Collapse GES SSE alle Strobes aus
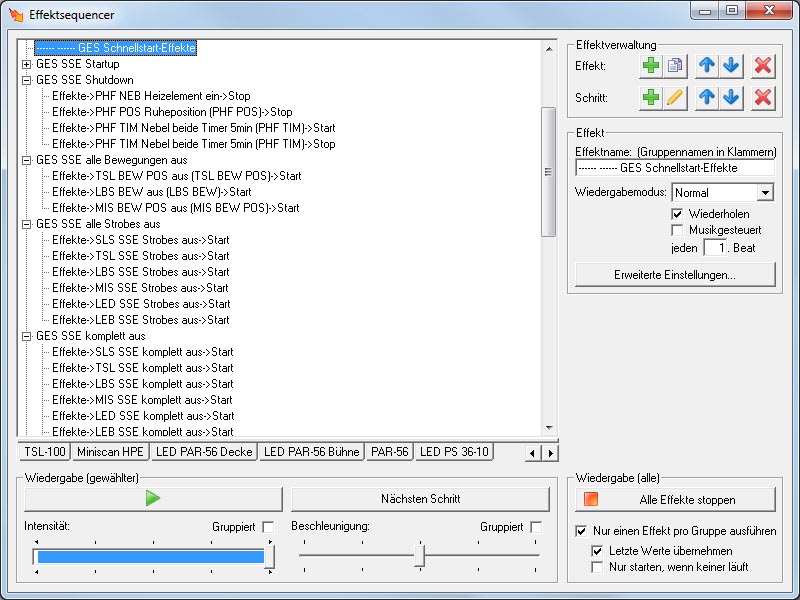This screenshot has height=600, width=800. tap(26, 224)
